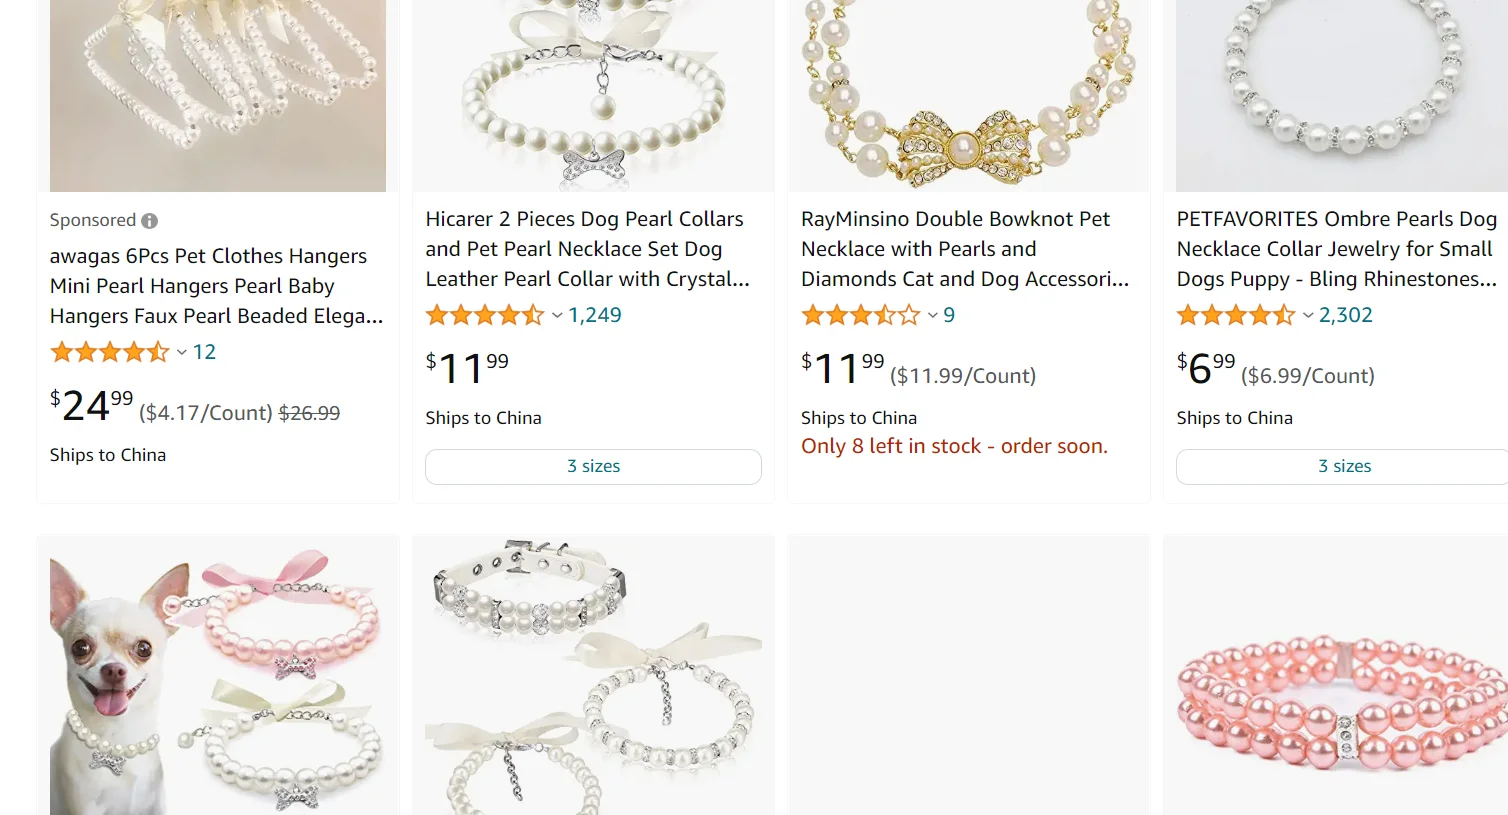This screenshot has height=815, width=1508.
Task: Click the awagas hangers star rating
Action: click(110, 352)
